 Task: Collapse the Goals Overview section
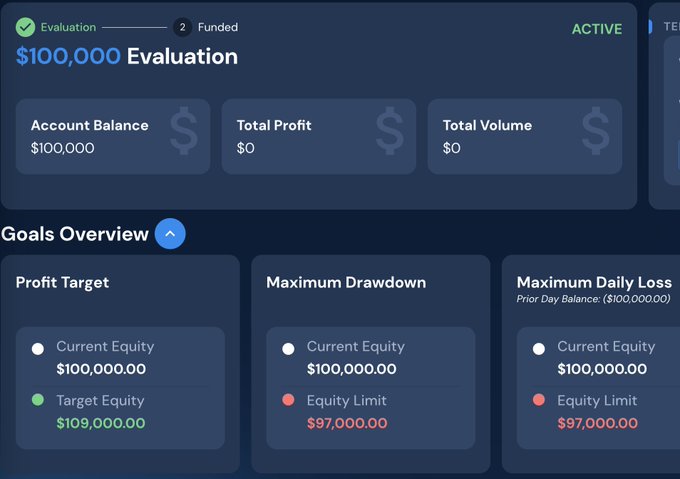tap(170, 234)
